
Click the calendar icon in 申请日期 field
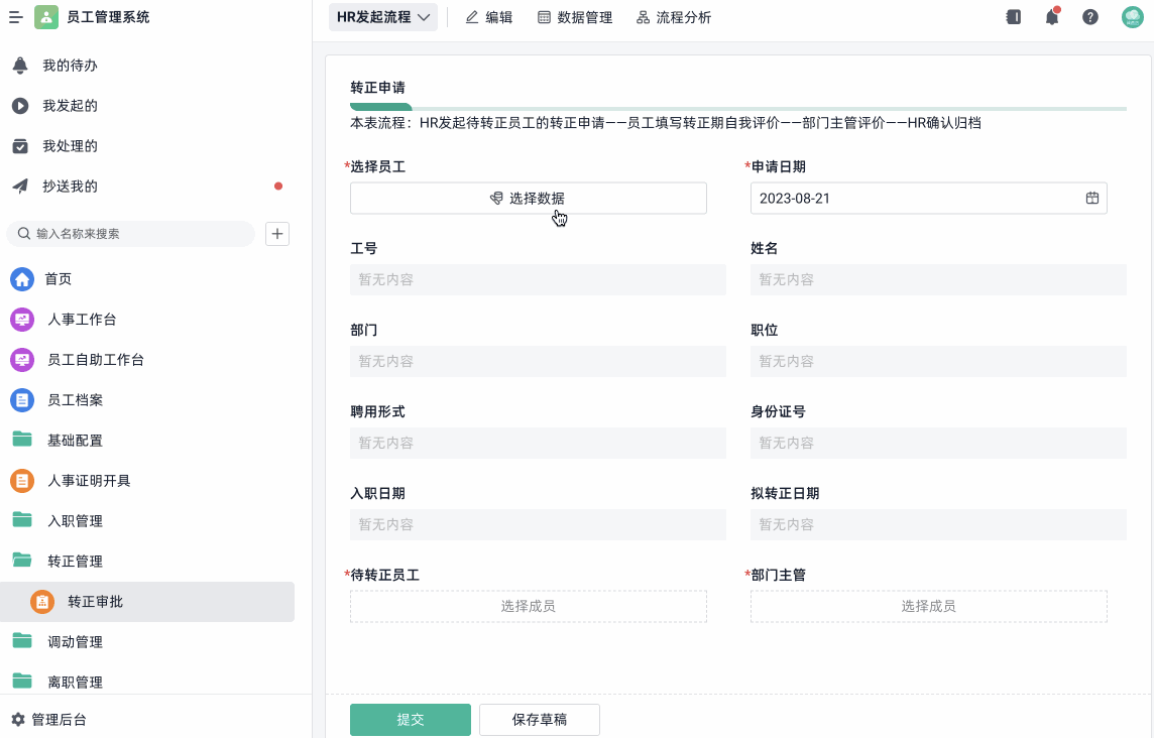[x=1091, y=198]
